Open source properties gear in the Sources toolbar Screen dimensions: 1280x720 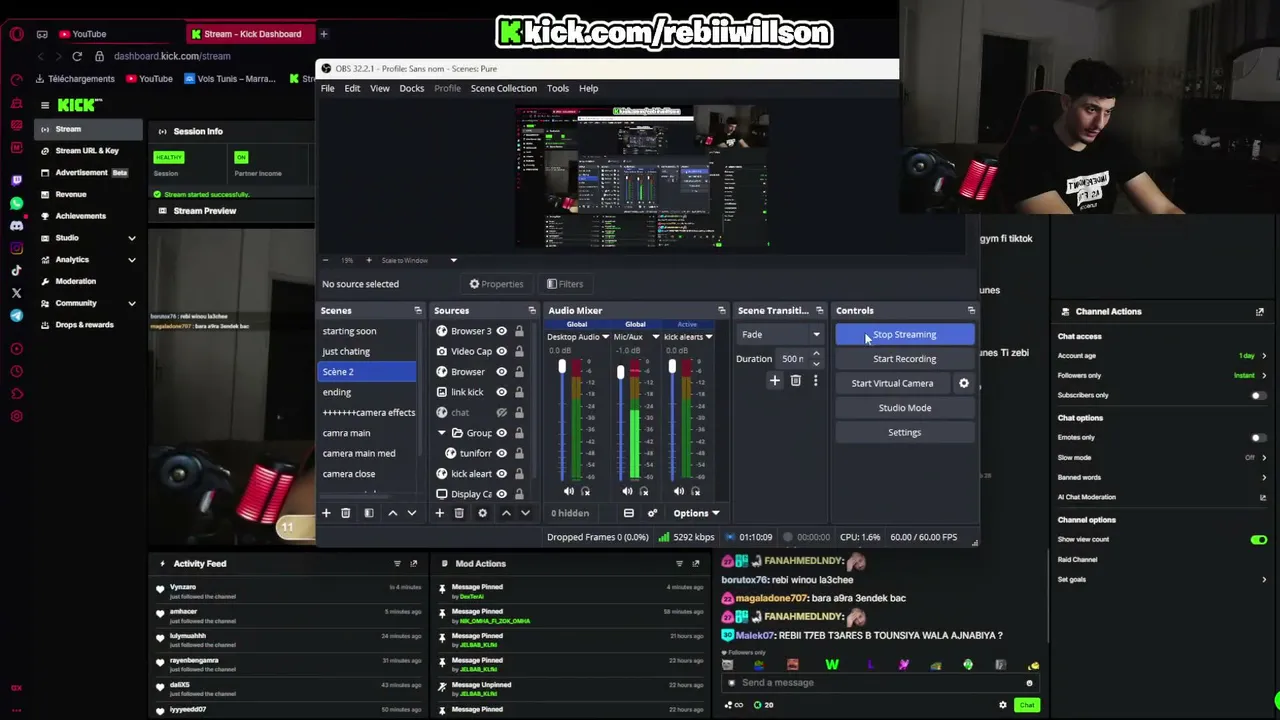pos(482,513)
